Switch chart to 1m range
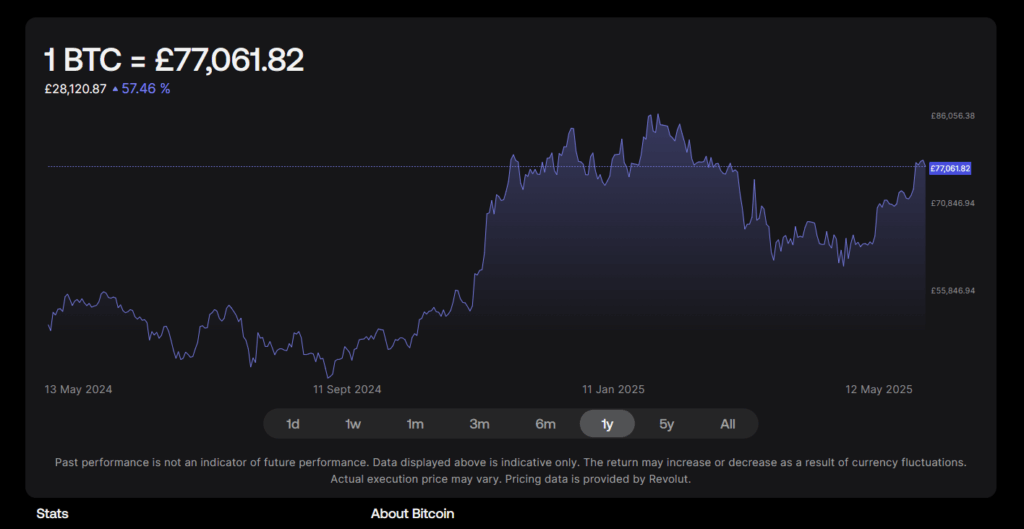The height and width of the screenshot is (529, 1024). 415,424
